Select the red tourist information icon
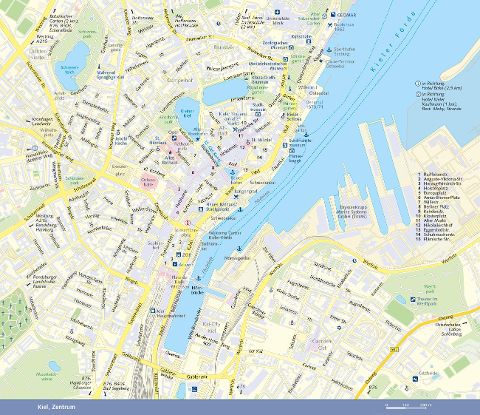 (x=188, y=222)
